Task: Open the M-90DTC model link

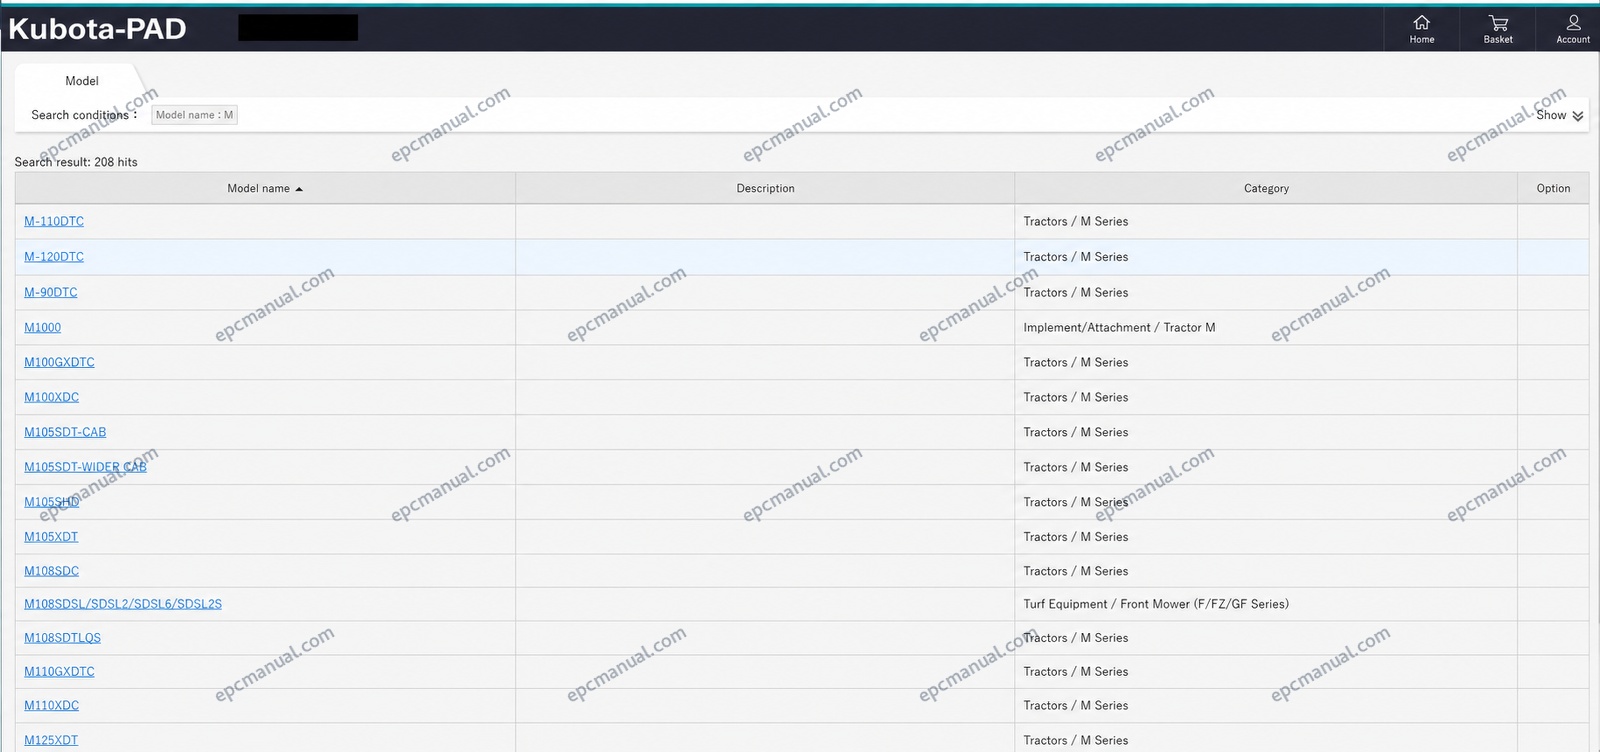Action: point(50,292)
